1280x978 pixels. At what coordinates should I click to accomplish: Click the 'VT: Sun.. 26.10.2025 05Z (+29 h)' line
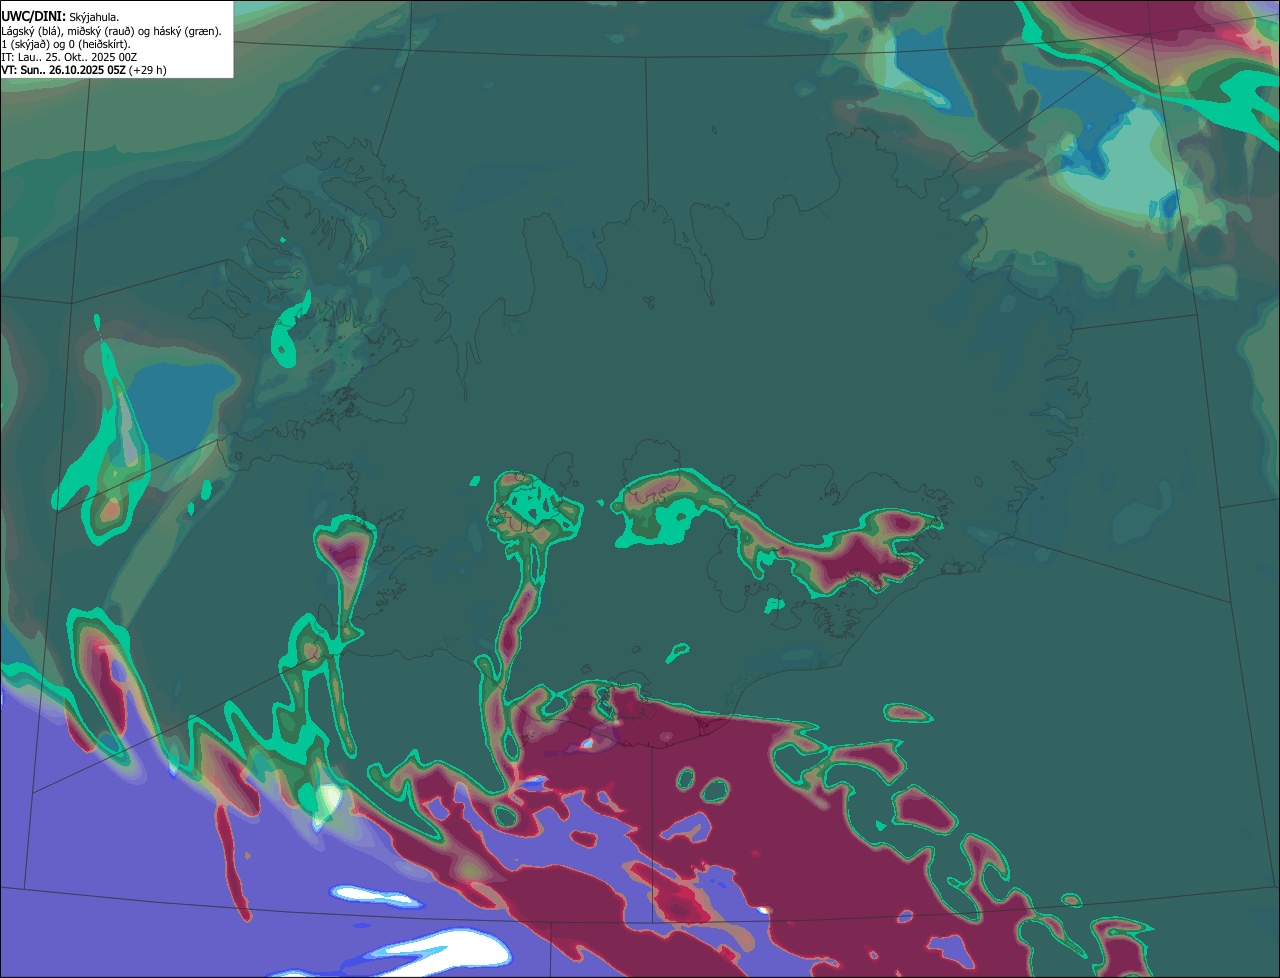click(84, 70)
